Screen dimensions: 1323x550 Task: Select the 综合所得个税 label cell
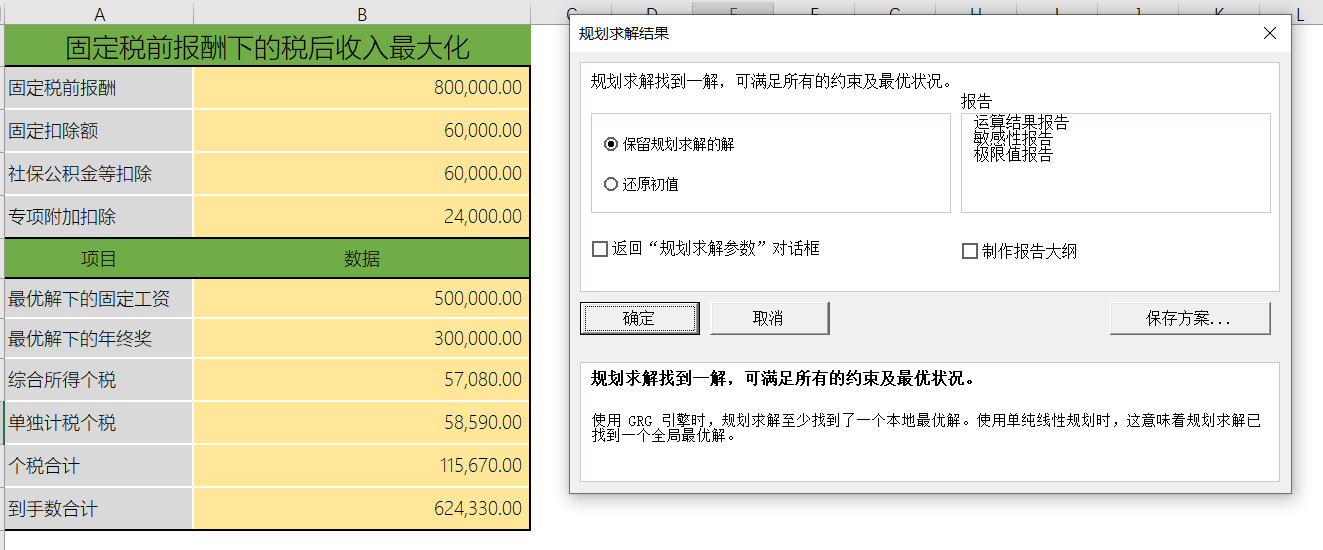tap(99, 380)
